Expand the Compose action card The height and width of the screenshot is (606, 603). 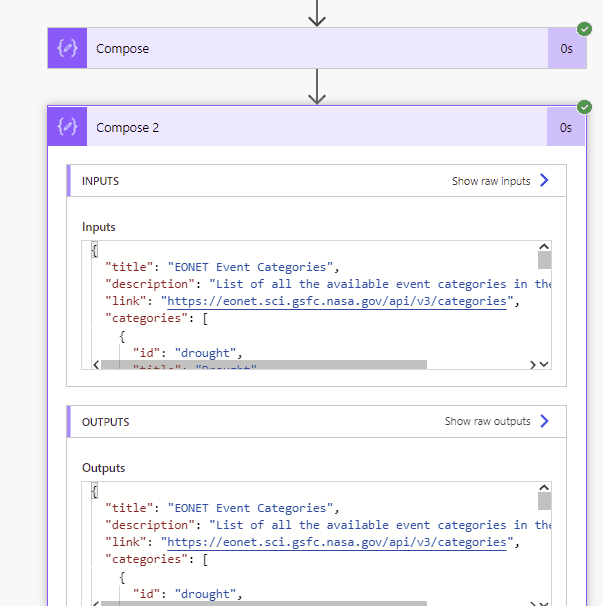(x=317, y=48)
